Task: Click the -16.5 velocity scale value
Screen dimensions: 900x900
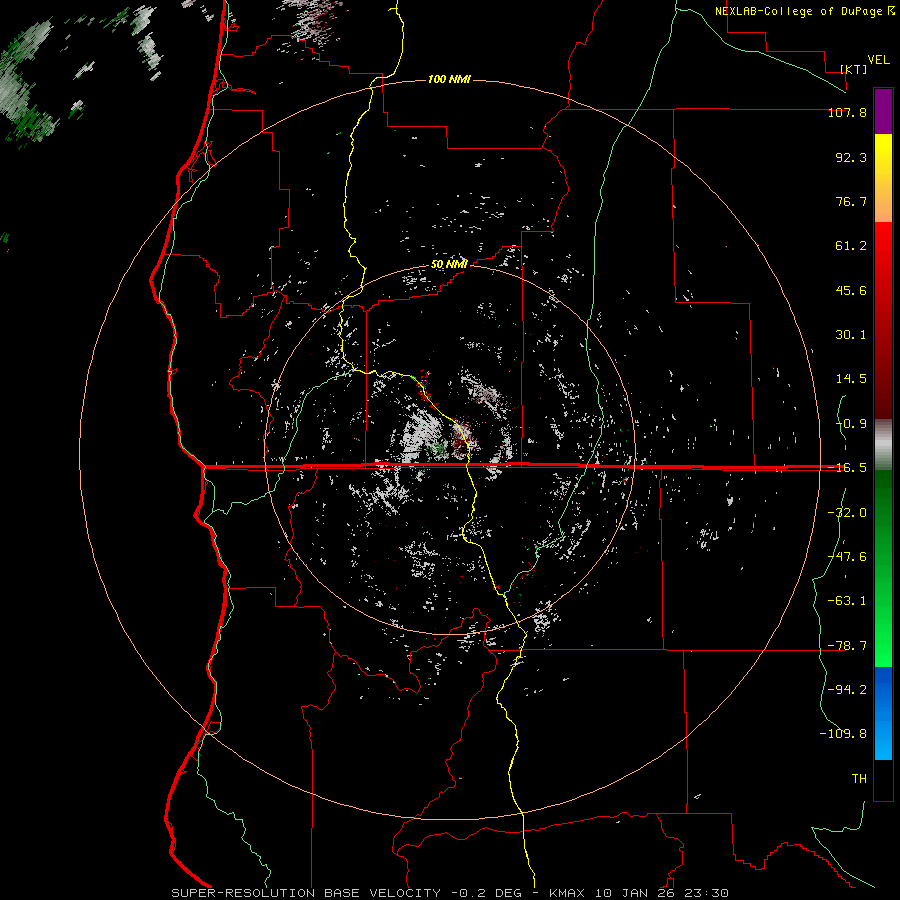Action: point(847,468)
